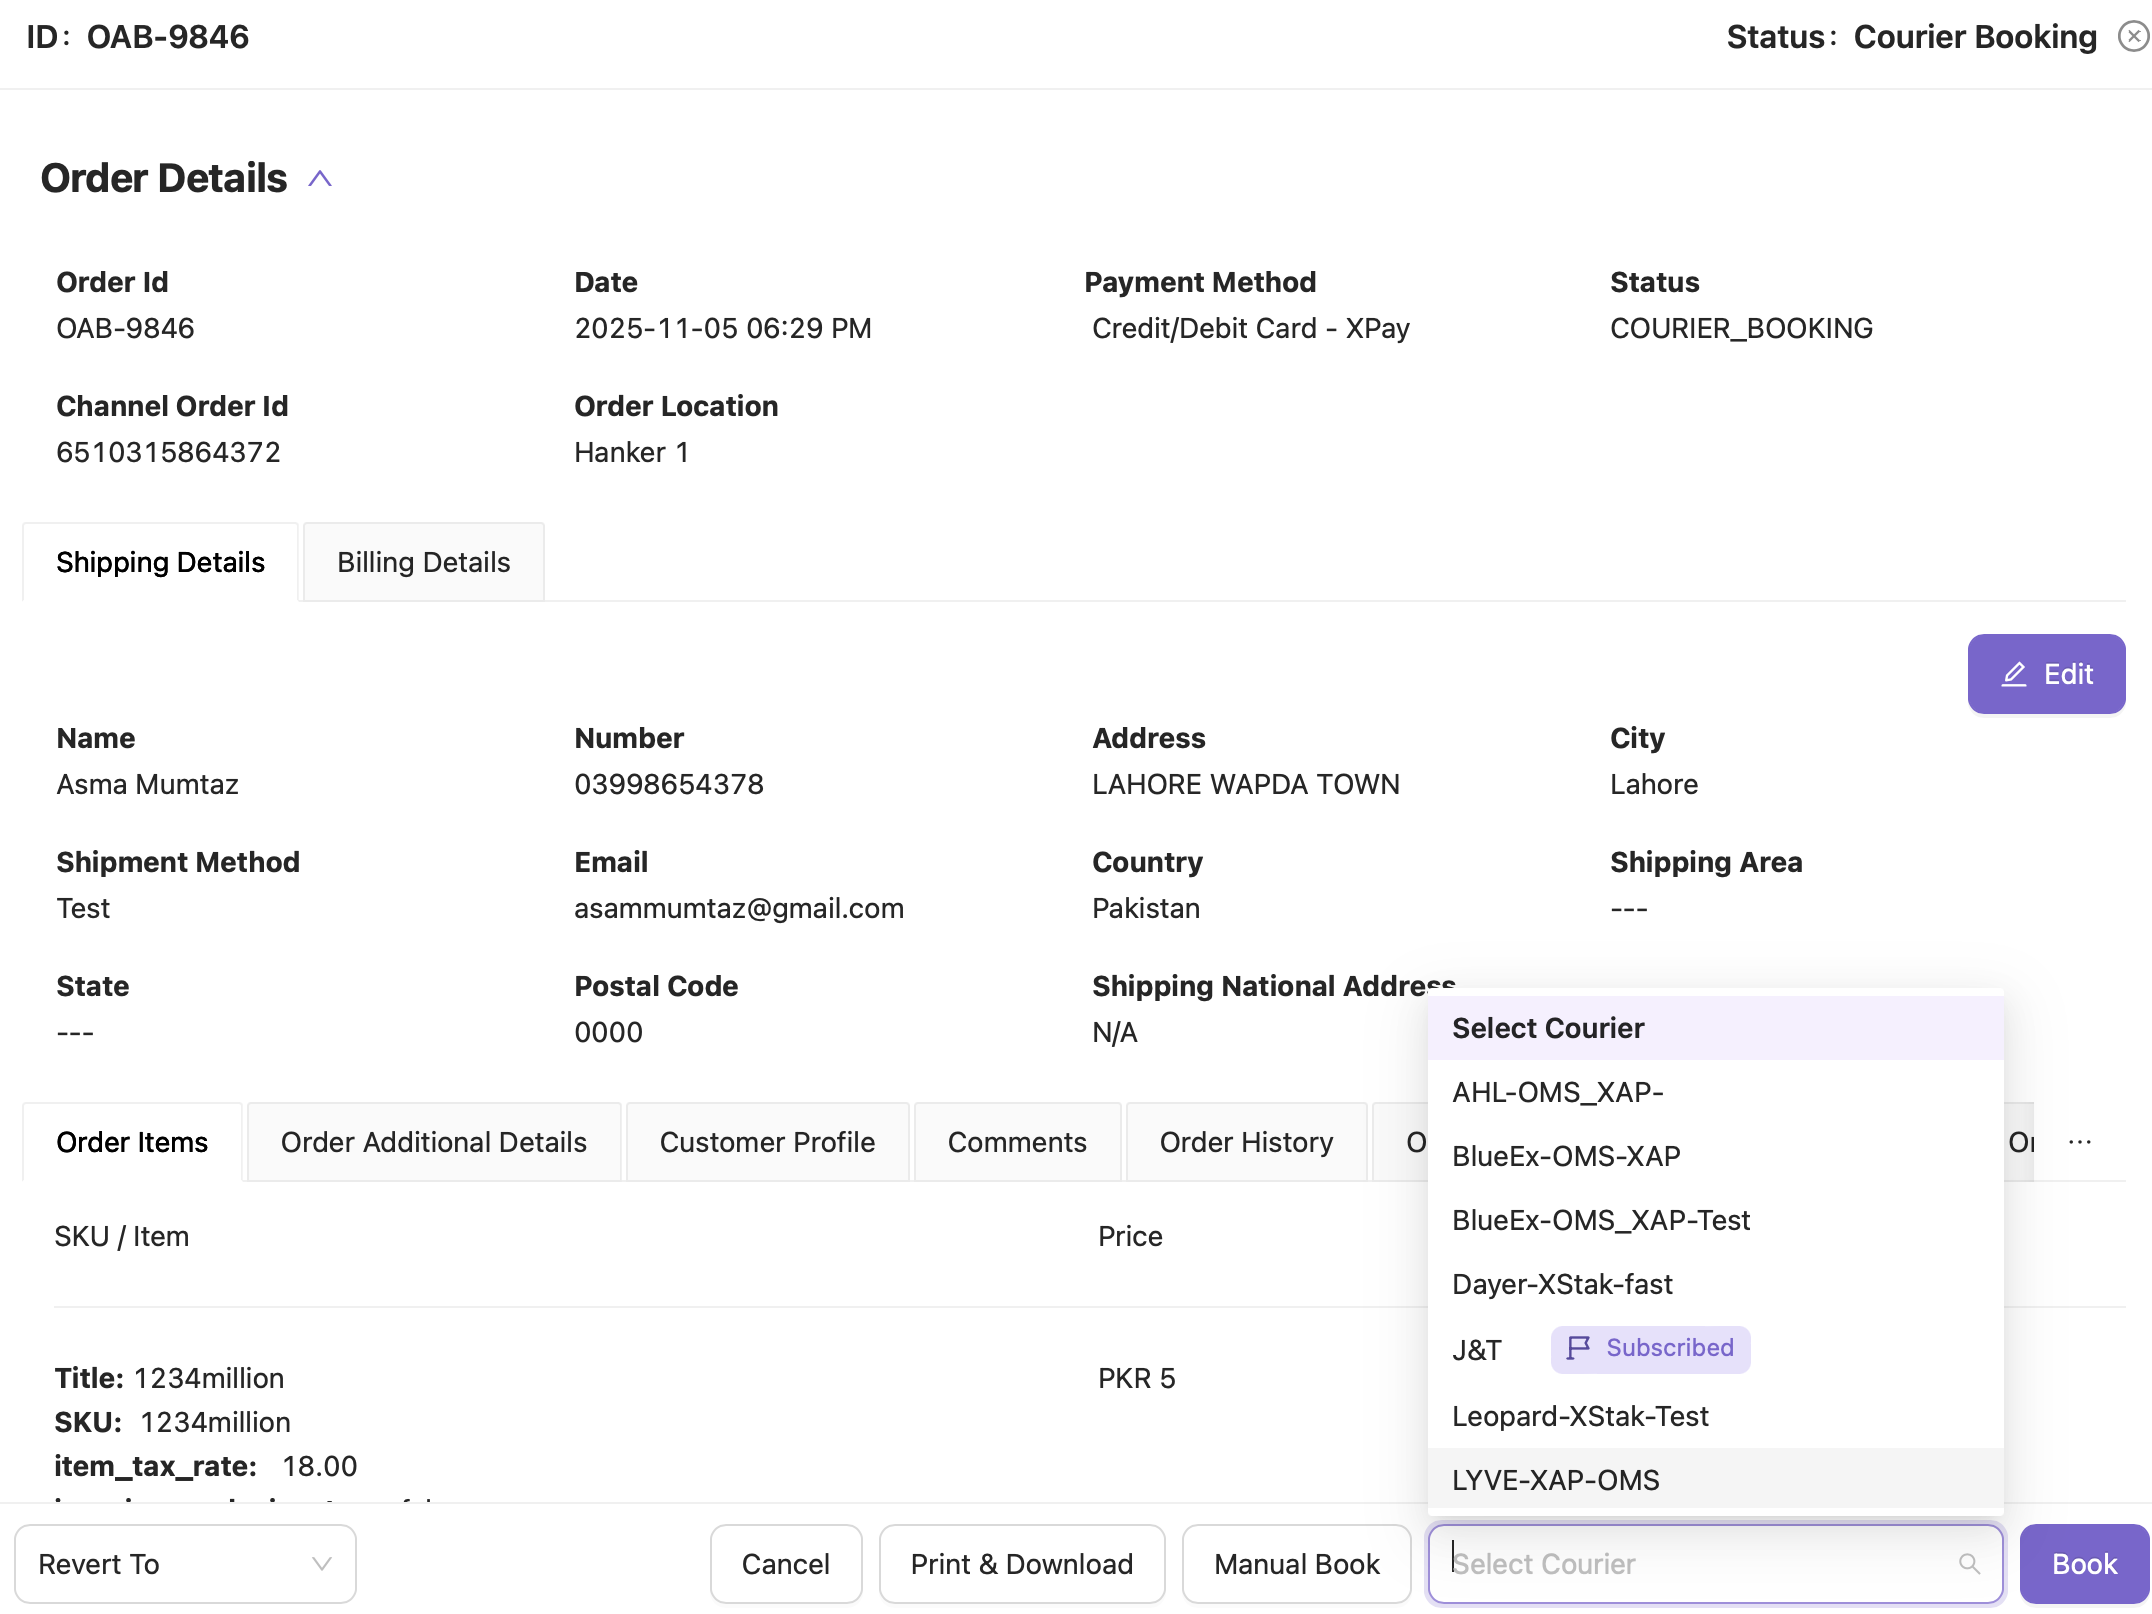2152x1614 pixels.
Task: Click the phone number 03998654378
Action: point(669,784)
